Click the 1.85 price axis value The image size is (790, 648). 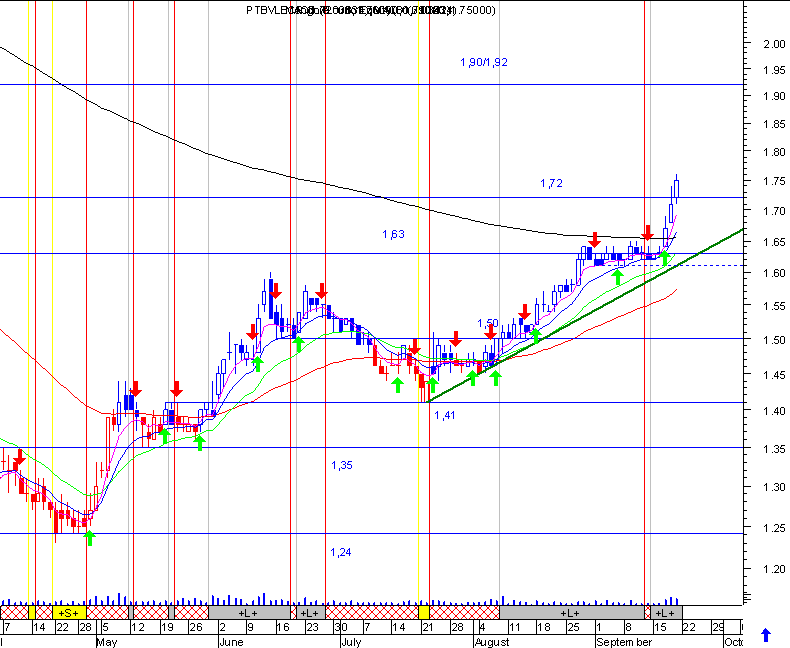click(x=774, y=124)
